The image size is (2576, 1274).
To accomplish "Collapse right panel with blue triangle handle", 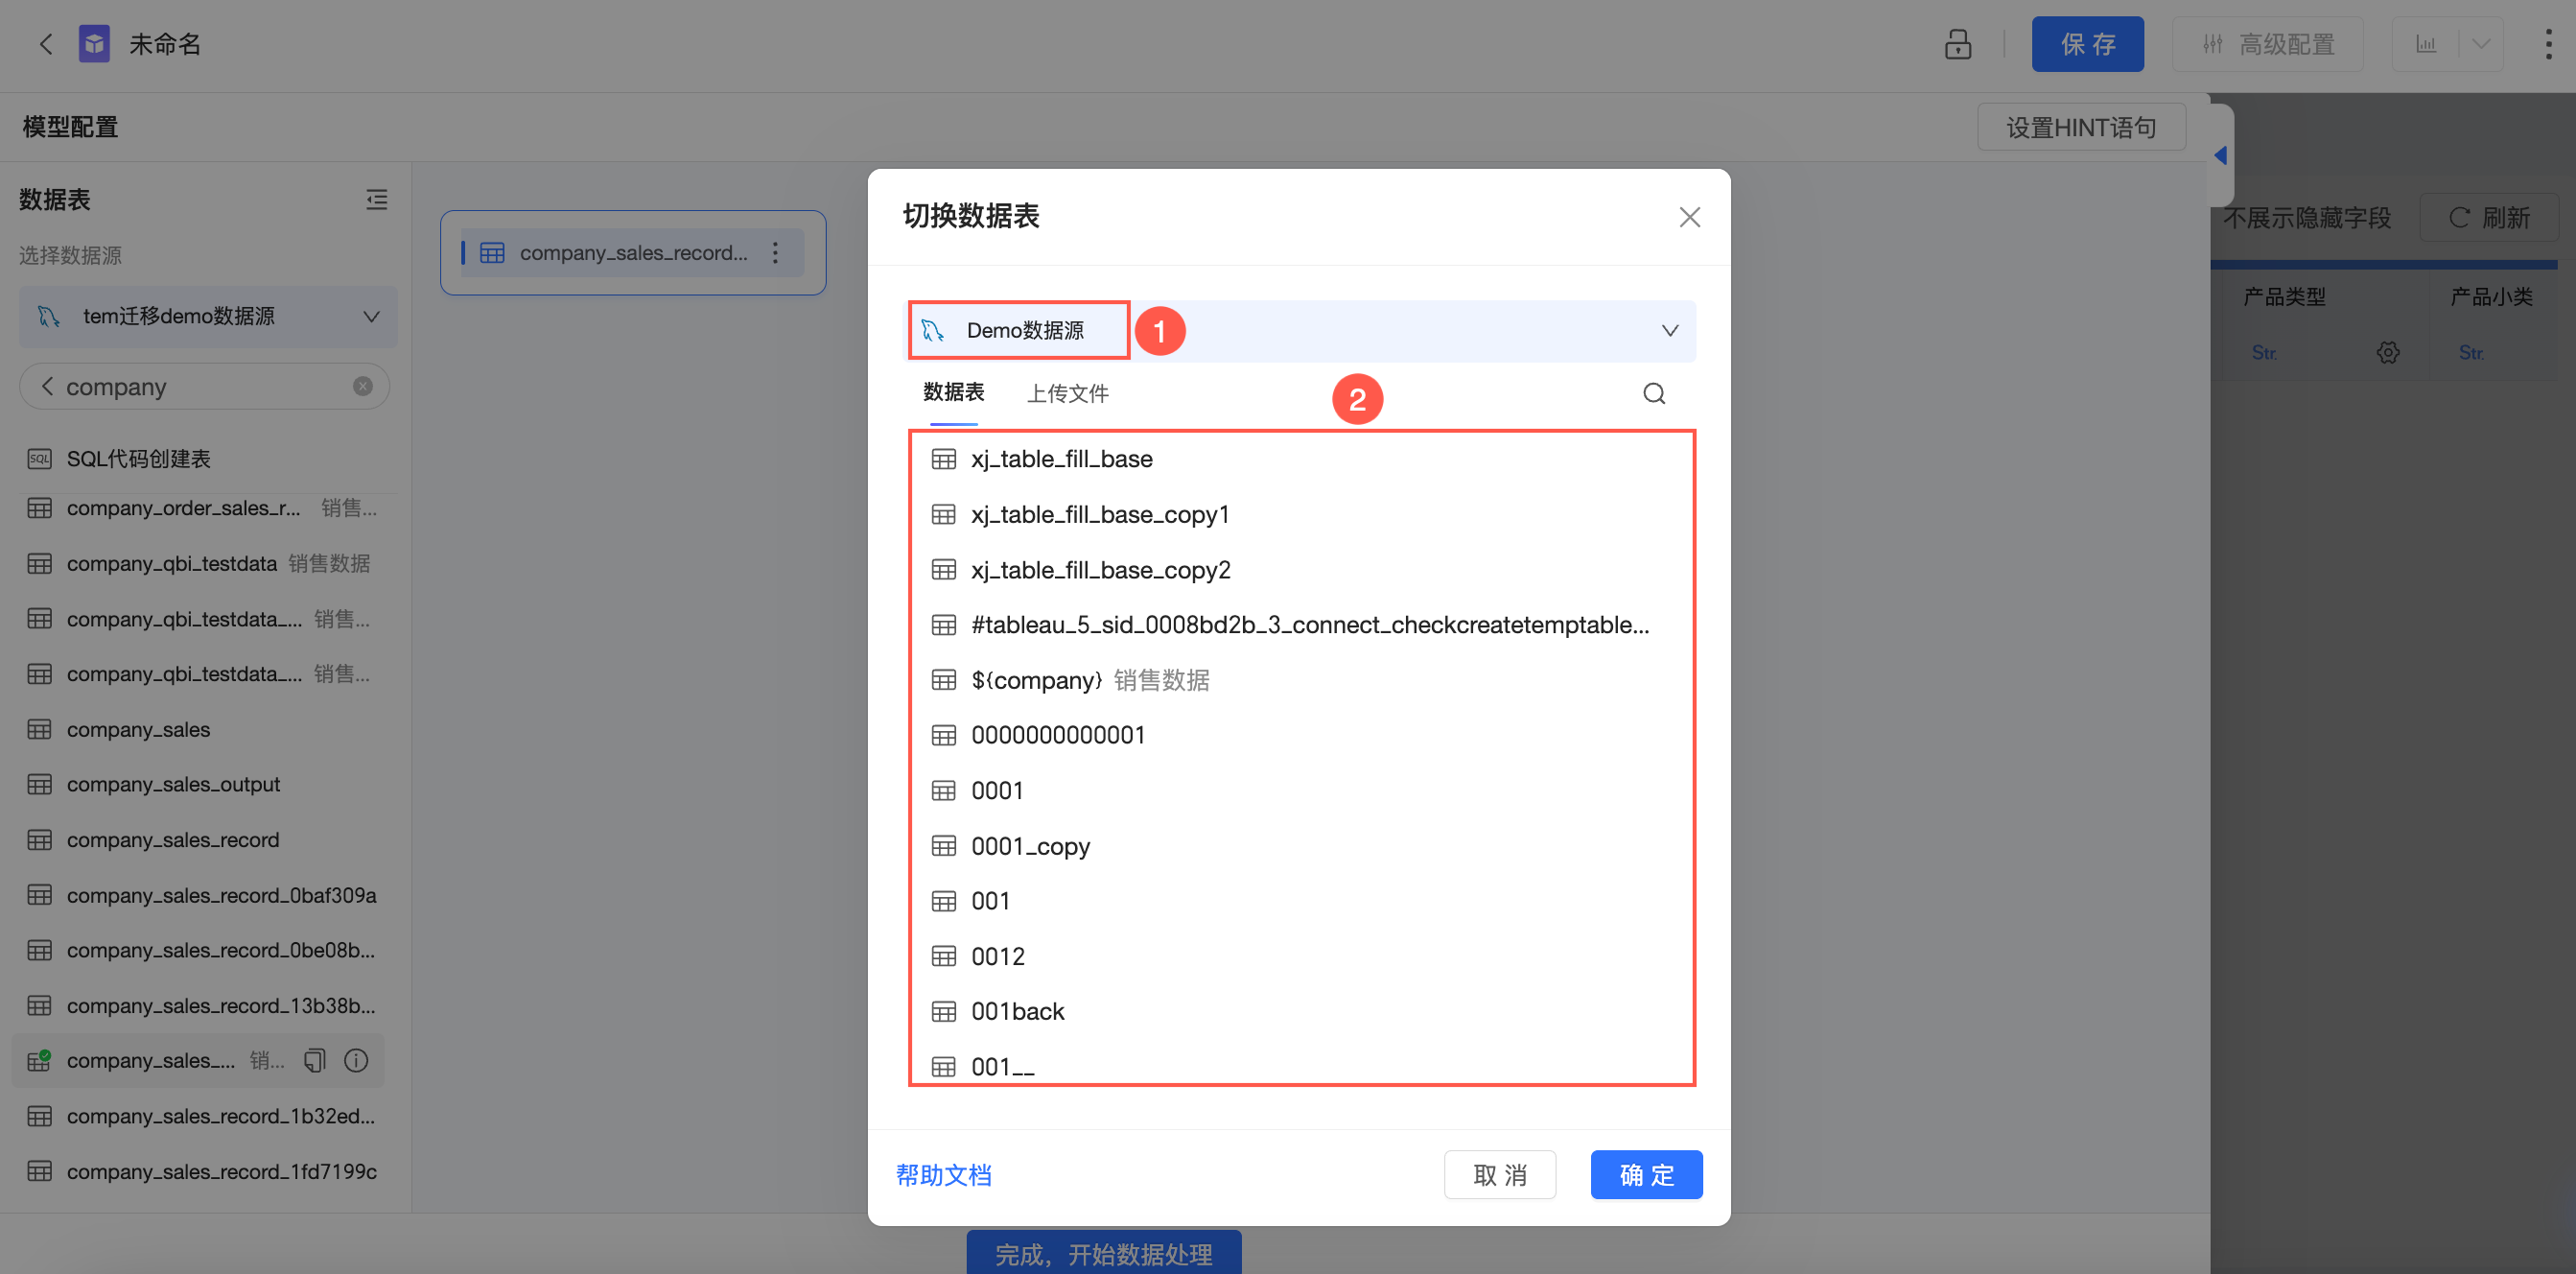I will tap(2220, 155).
